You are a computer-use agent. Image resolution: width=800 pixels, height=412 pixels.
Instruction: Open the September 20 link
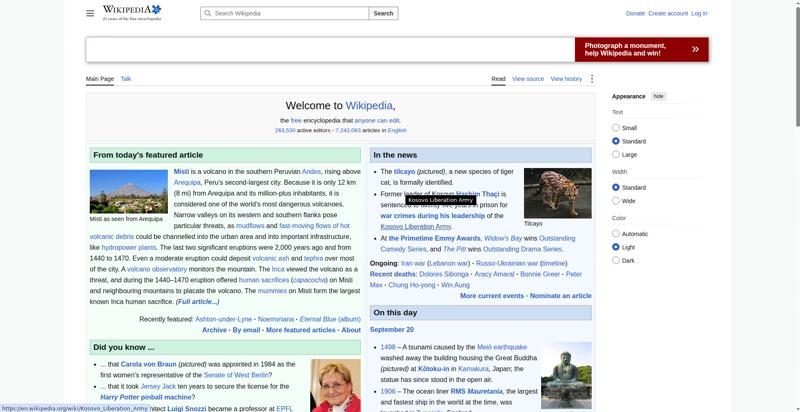click(x=392, y=329)
